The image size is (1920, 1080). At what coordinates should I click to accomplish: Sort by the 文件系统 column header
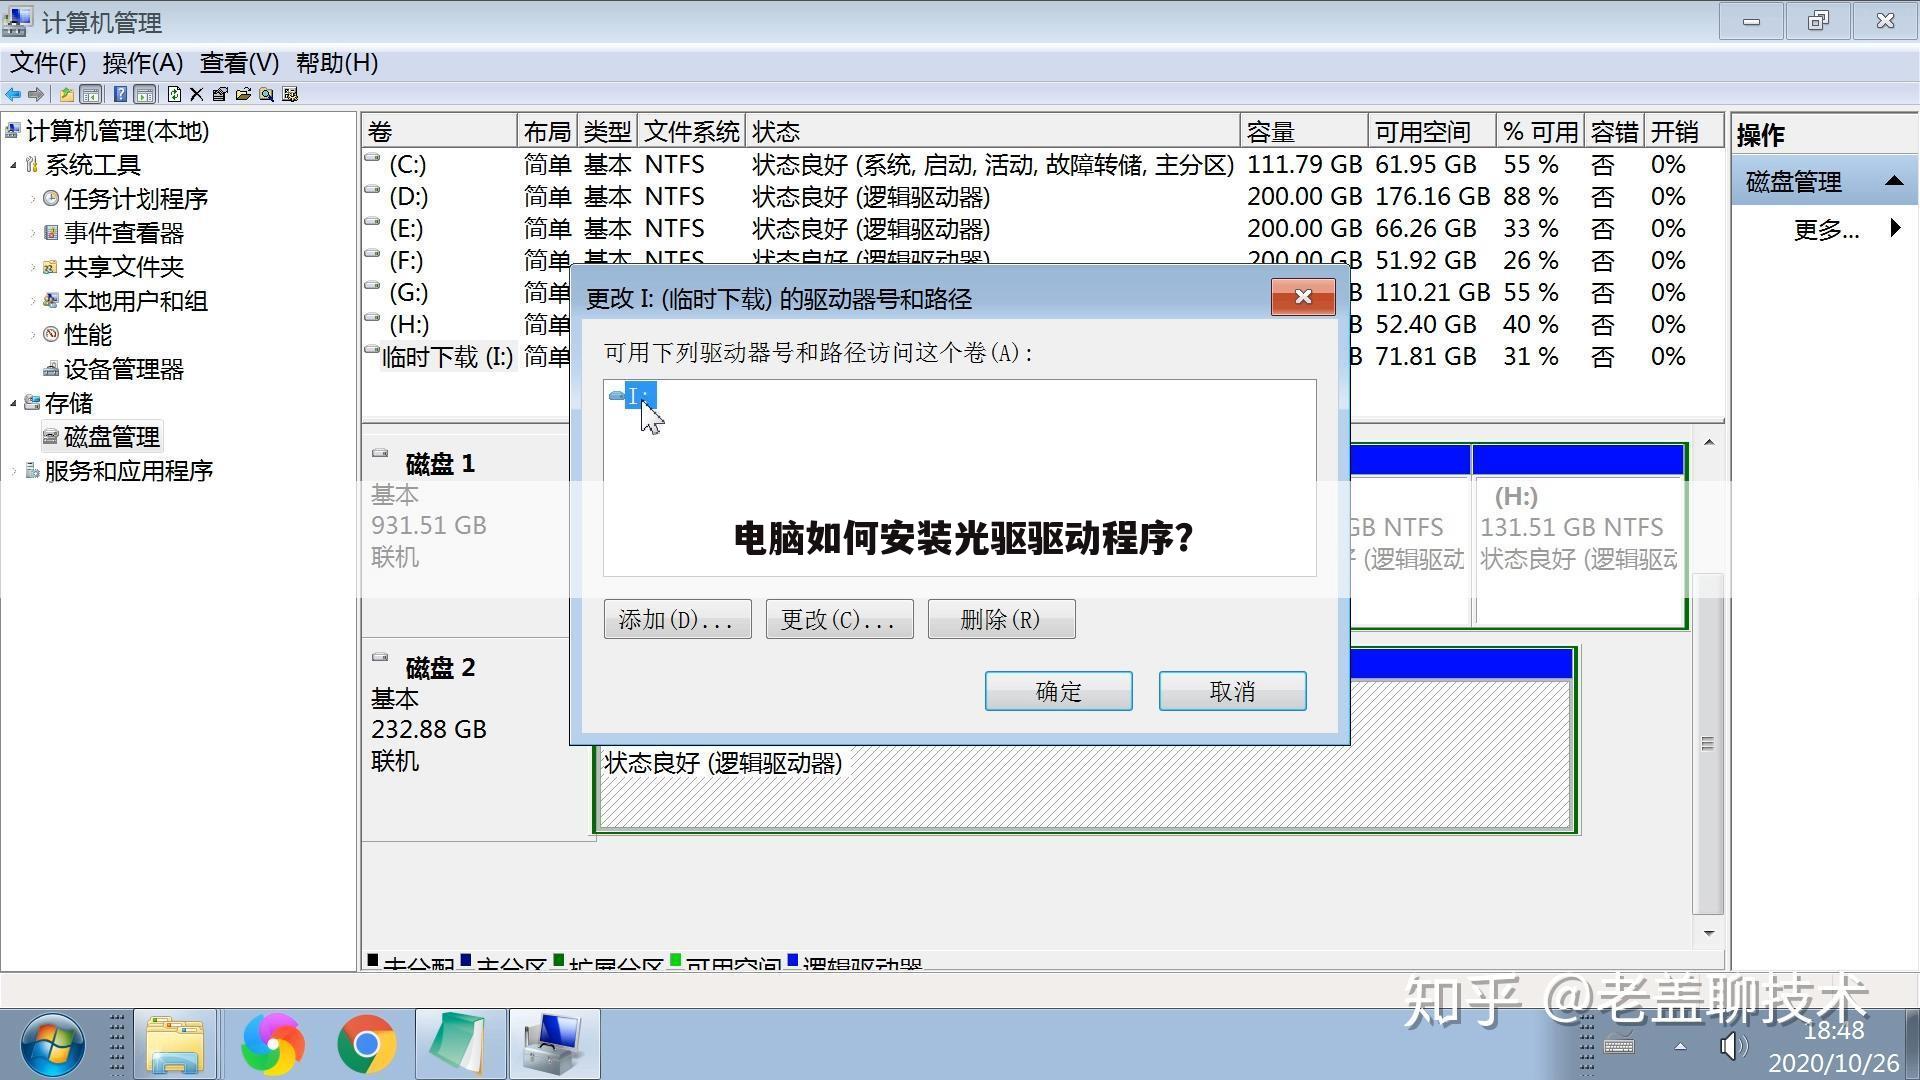click(x=691, y=131)
